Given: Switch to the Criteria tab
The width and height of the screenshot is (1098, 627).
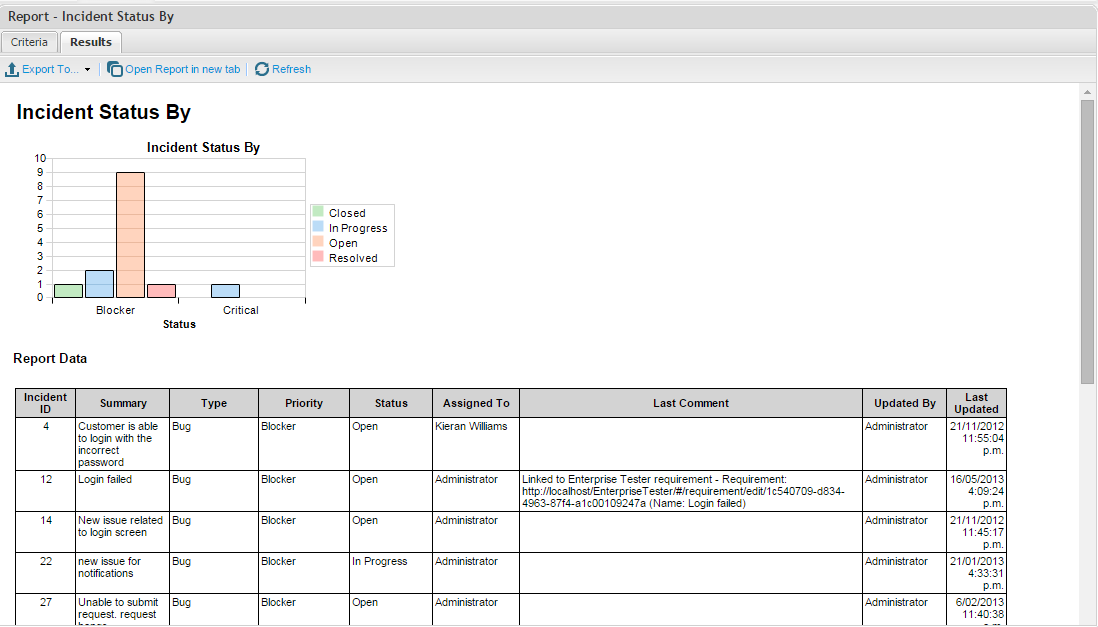Looking at the screenshot, I should click(29, 42).
